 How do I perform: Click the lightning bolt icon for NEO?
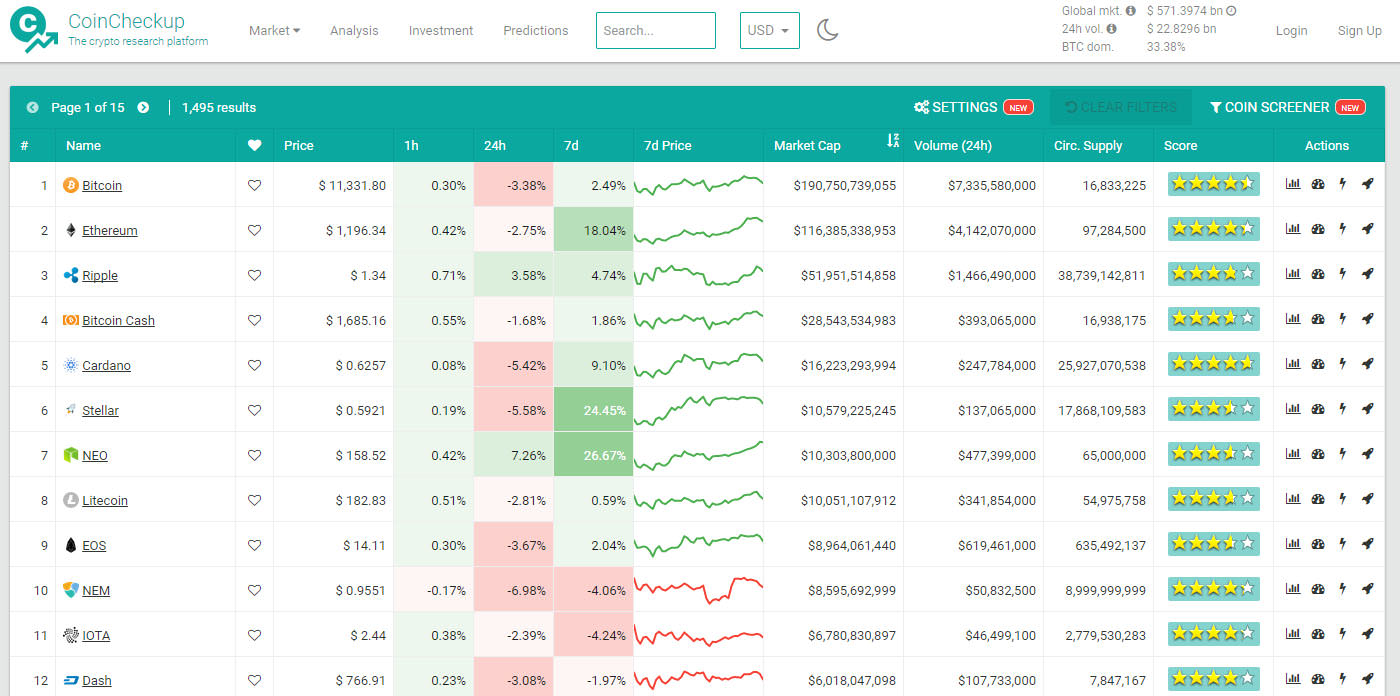(1343, 454)
